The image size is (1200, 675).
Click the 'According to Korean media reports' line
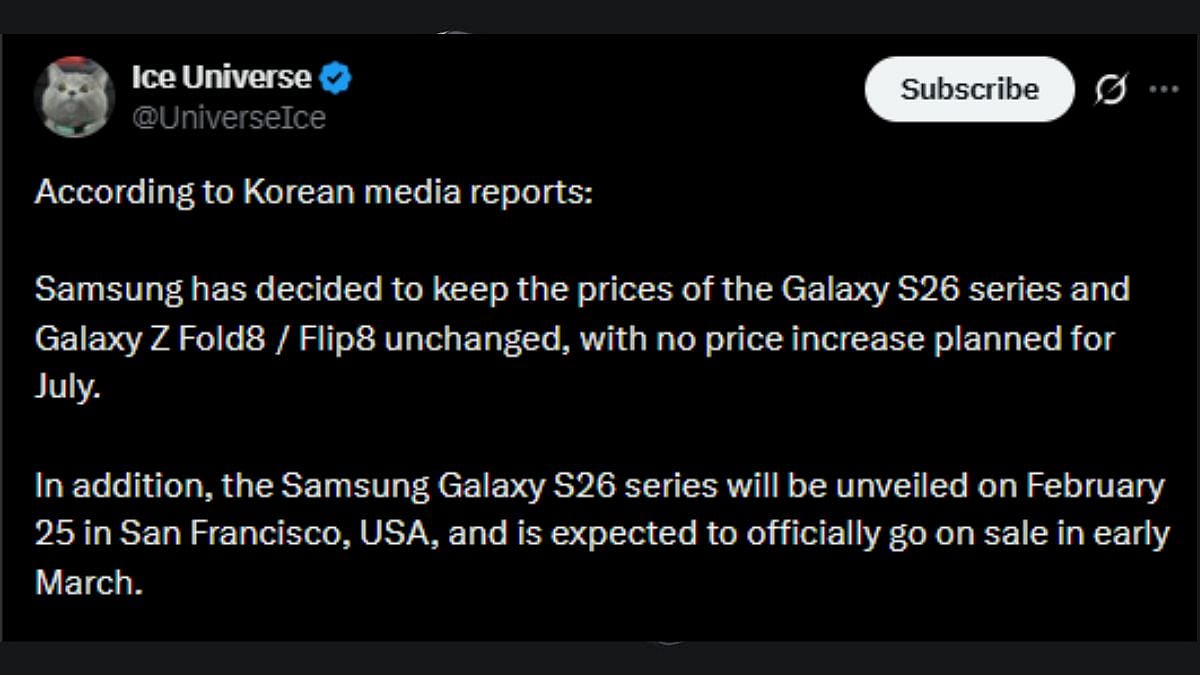tap(313, 192)
